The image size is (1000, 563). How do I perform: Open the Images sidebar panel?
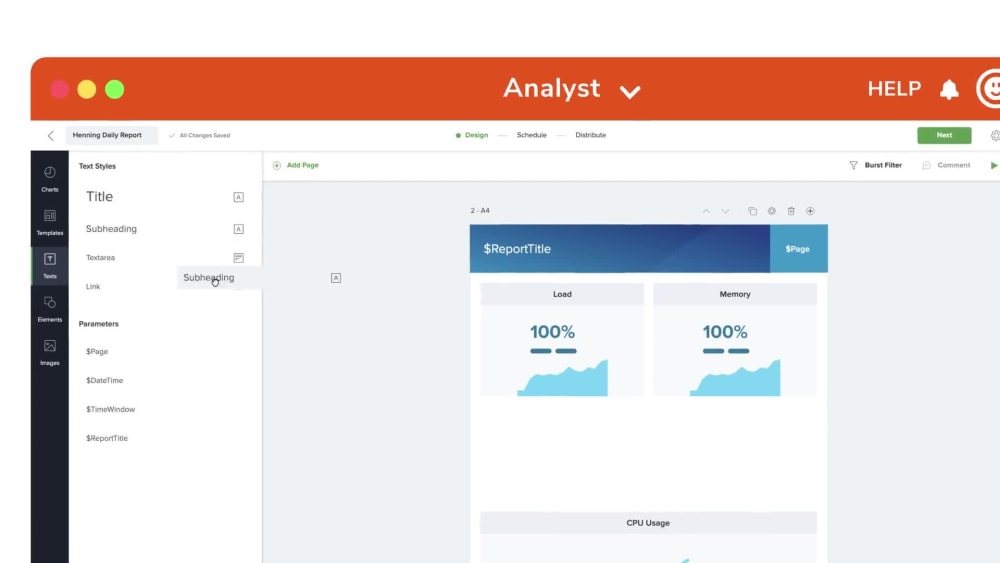pos(50,353)
